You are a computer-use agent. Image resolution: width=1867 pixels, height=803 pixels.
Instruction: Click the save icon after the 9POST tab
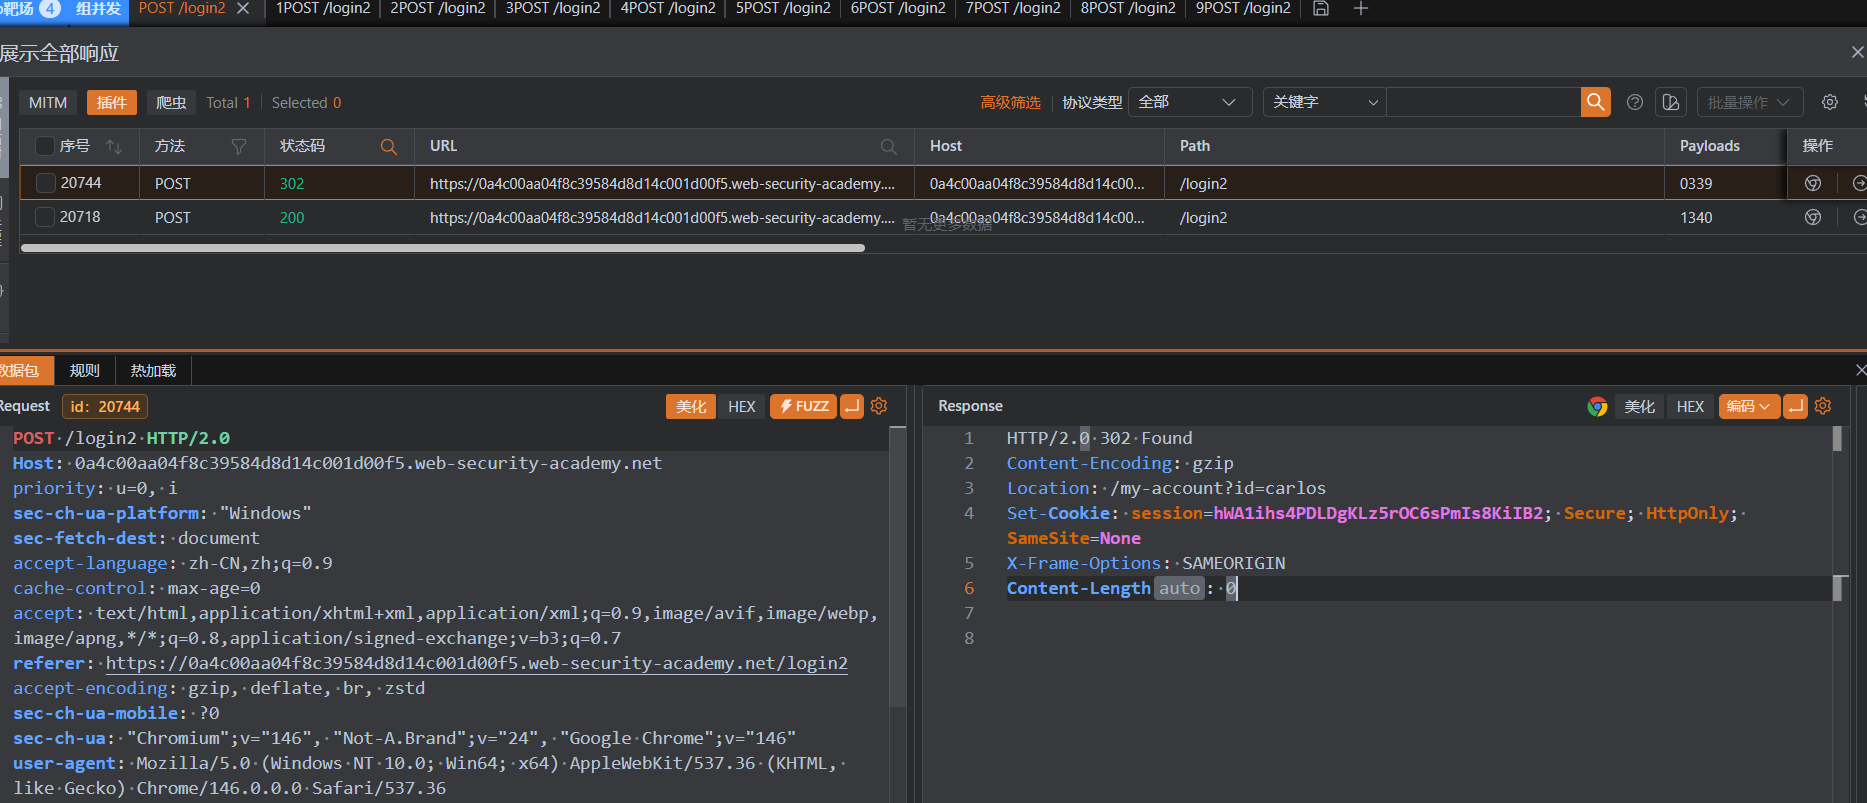1321,9
